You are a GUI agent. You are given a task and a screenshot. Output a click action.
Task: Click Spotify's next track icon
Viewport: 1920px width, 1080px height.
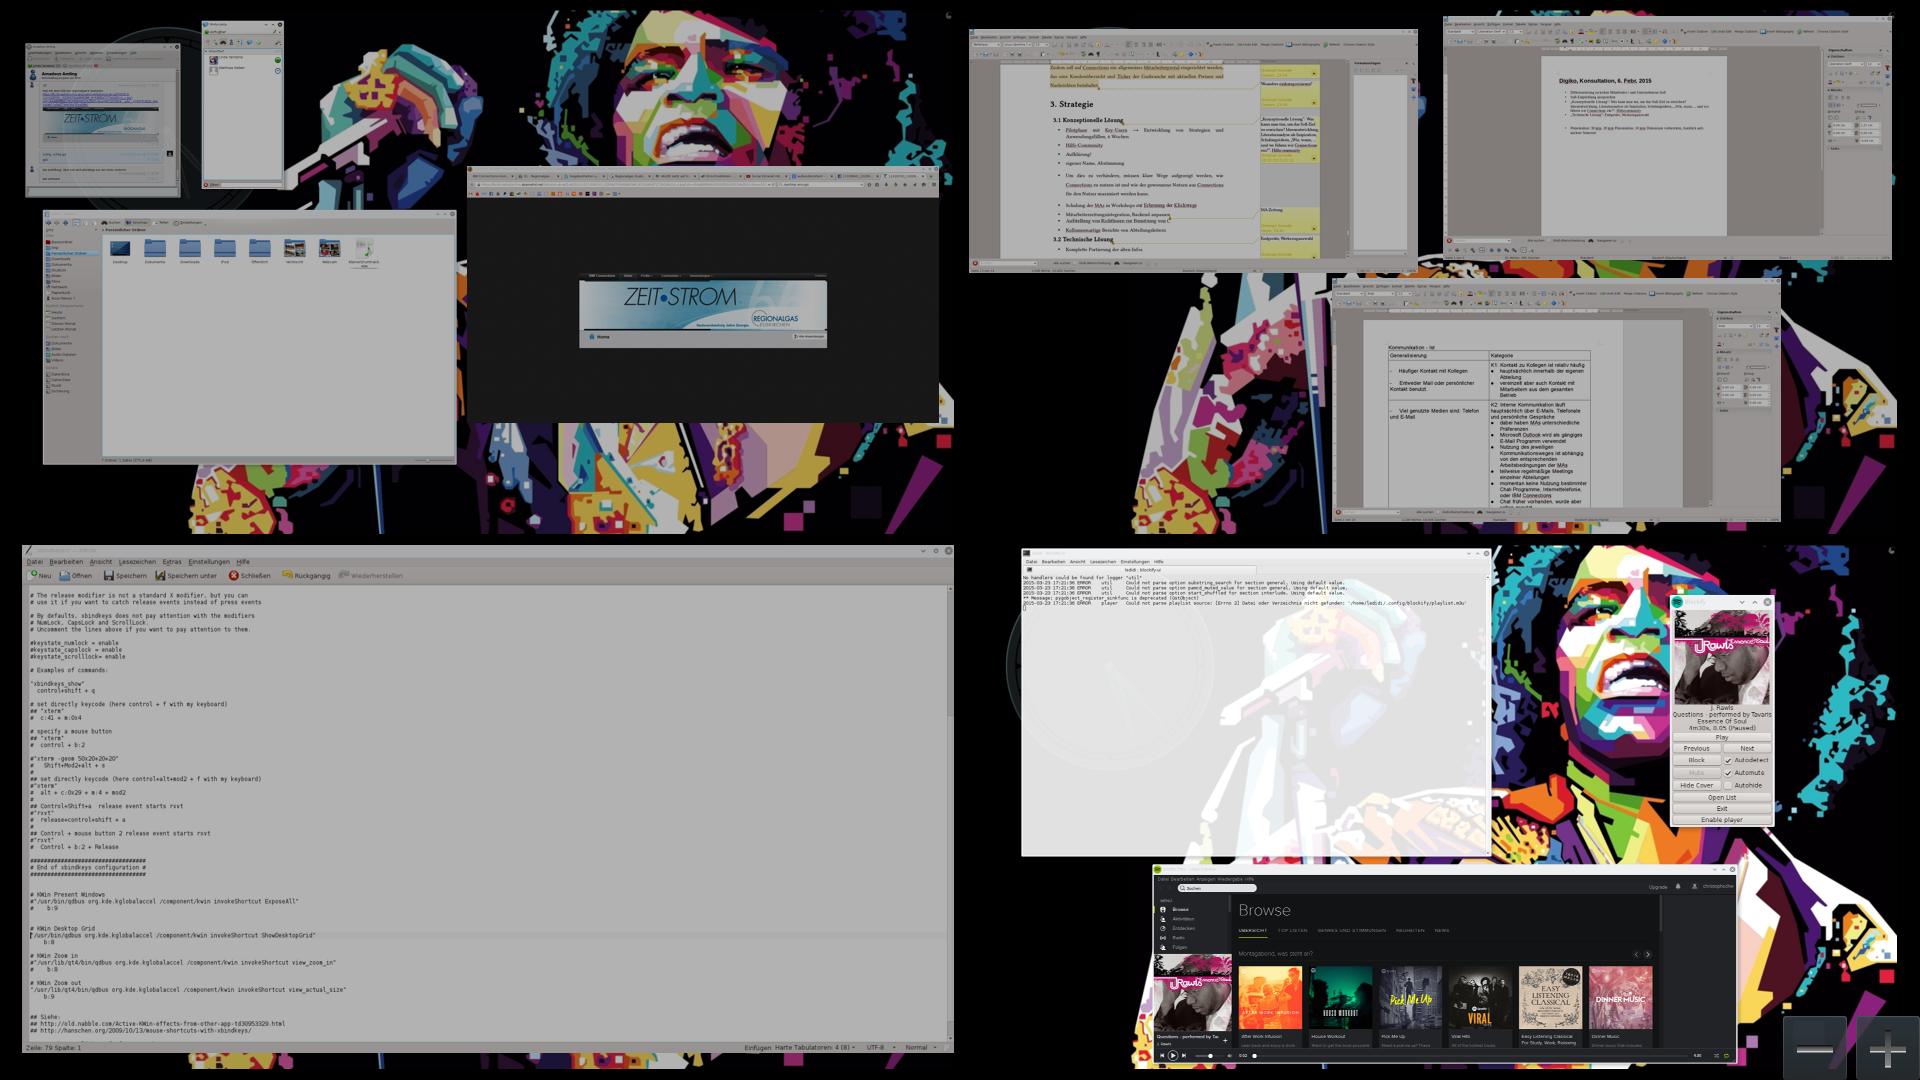pos(1184,1055)
